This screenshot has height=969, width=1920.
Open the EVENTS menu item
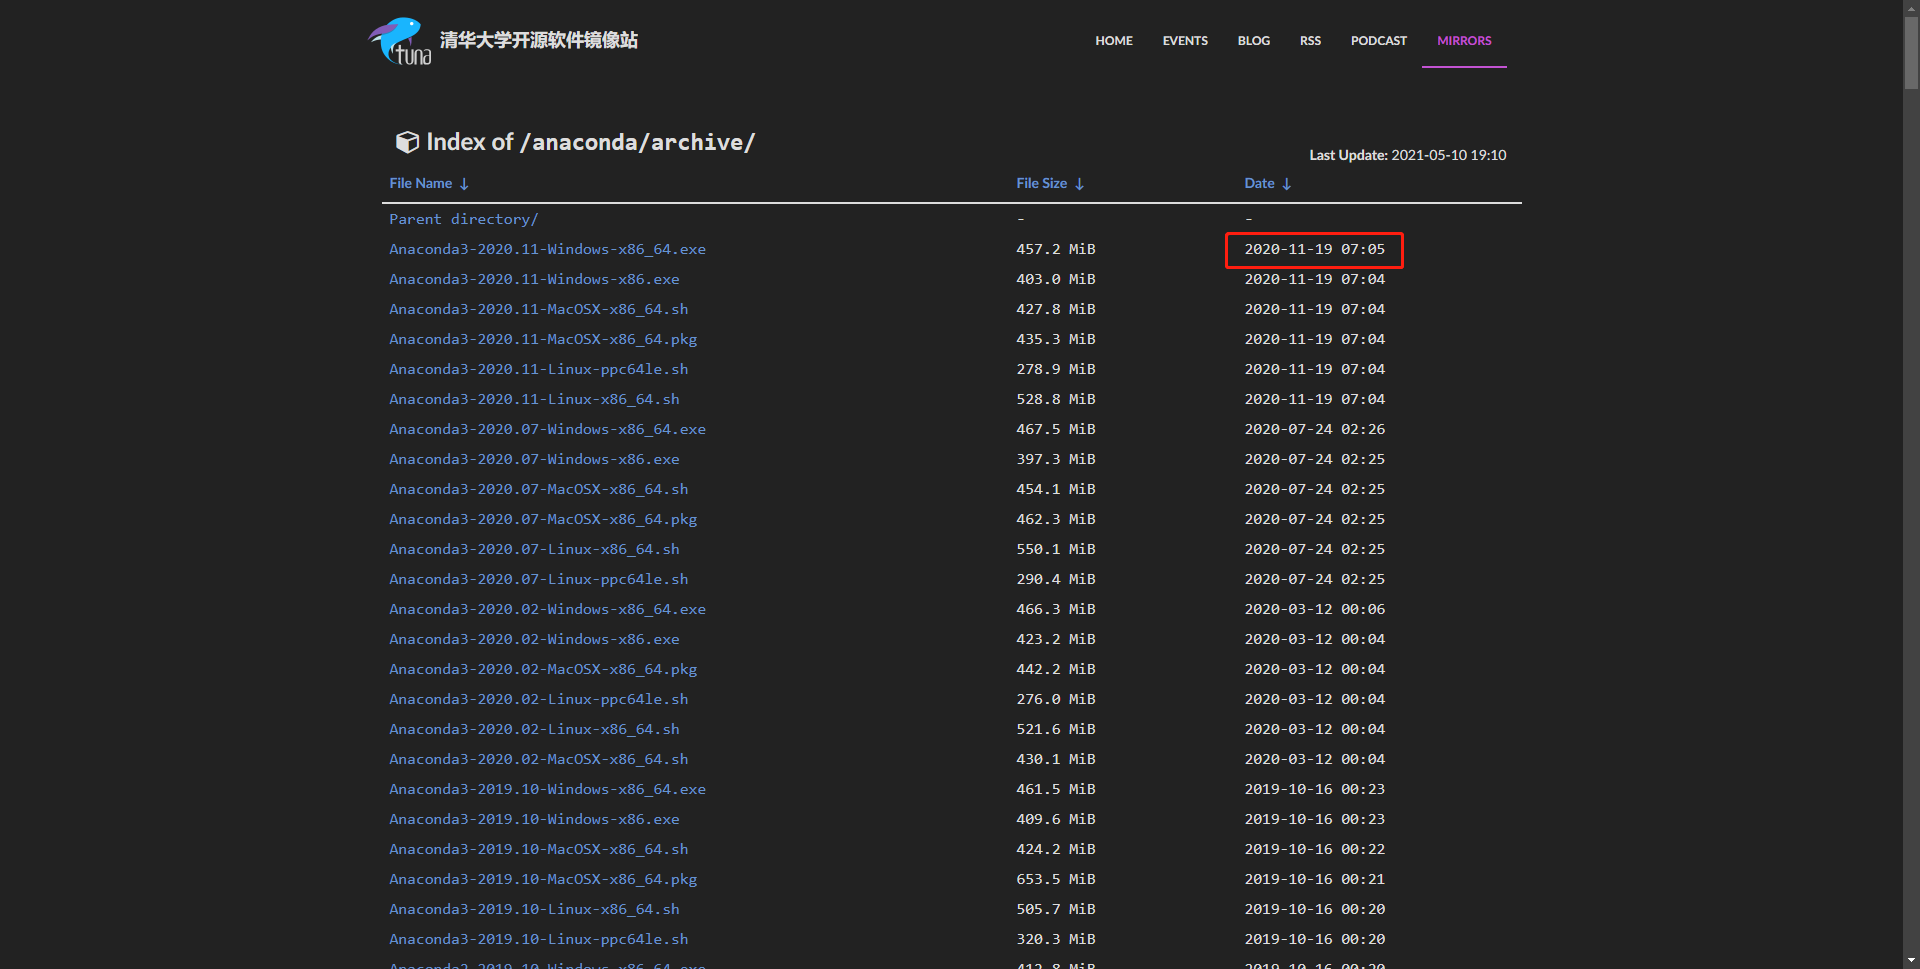1185,41
